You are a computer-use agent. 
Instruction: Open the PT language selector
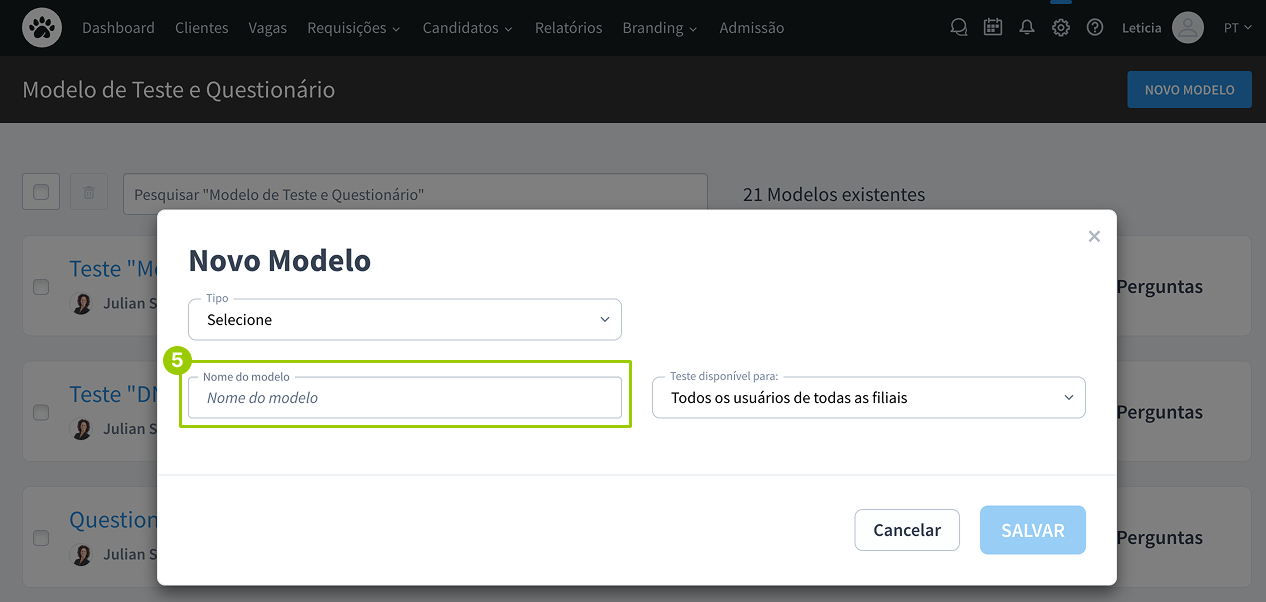(x=1237, y=28)
